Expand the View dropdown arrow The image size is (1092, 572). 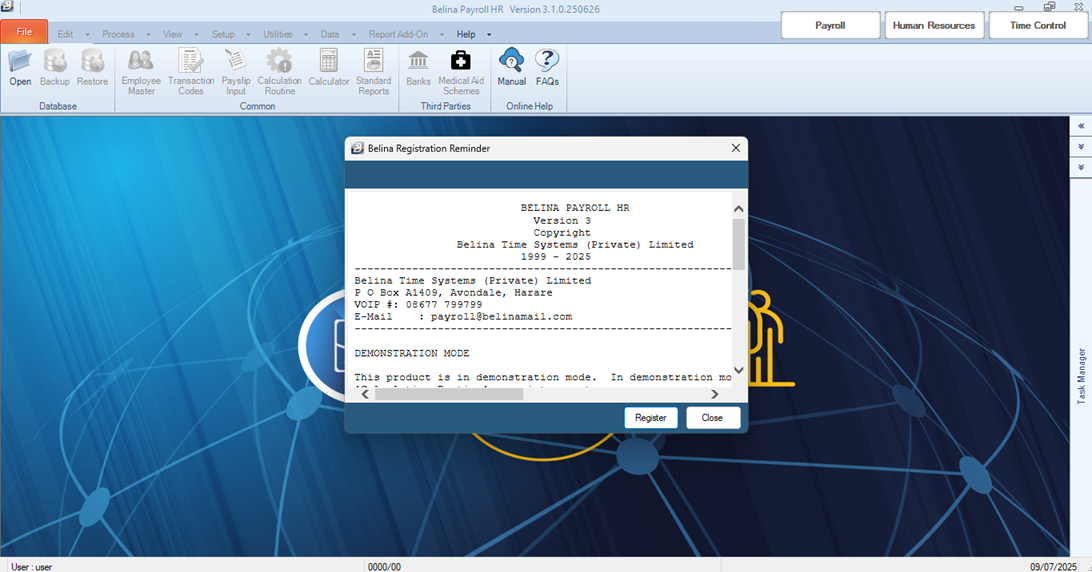pos(196,35)
